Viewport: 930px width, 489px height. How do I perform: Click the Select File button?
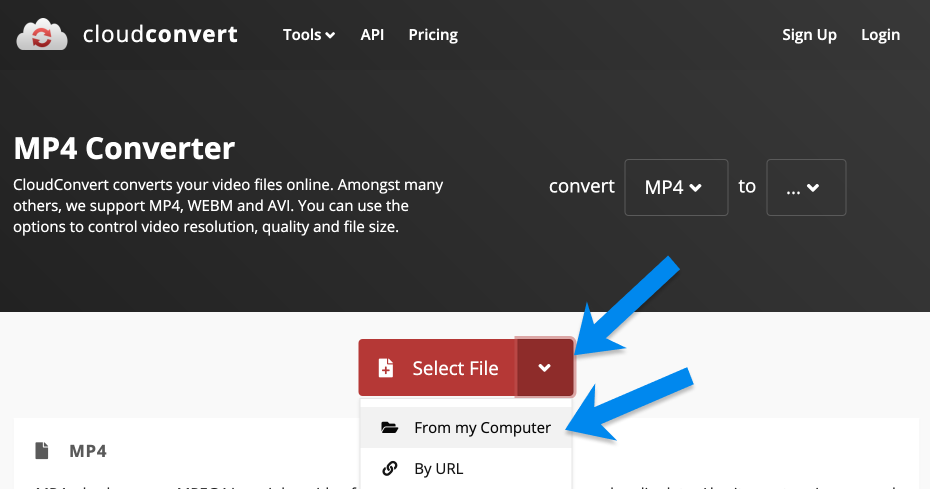click(438, 368)
